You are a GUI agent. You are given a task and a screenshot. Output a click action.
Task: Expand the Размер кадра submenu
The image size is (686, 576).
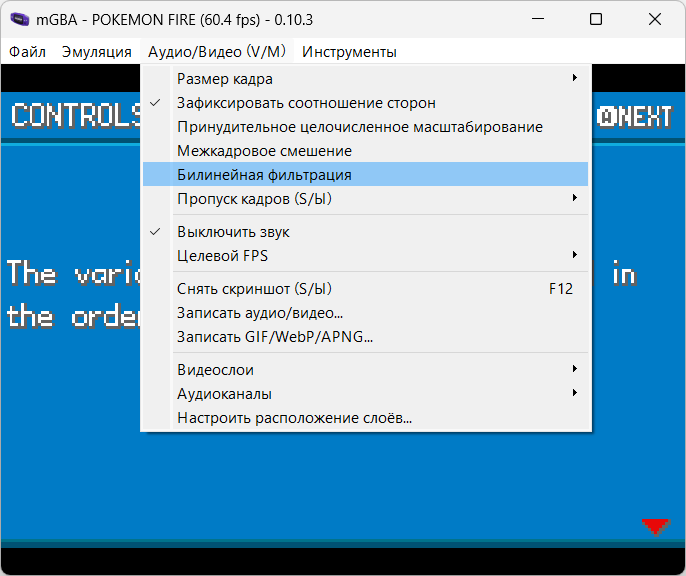pyautogui.click(x=365, y=79)
